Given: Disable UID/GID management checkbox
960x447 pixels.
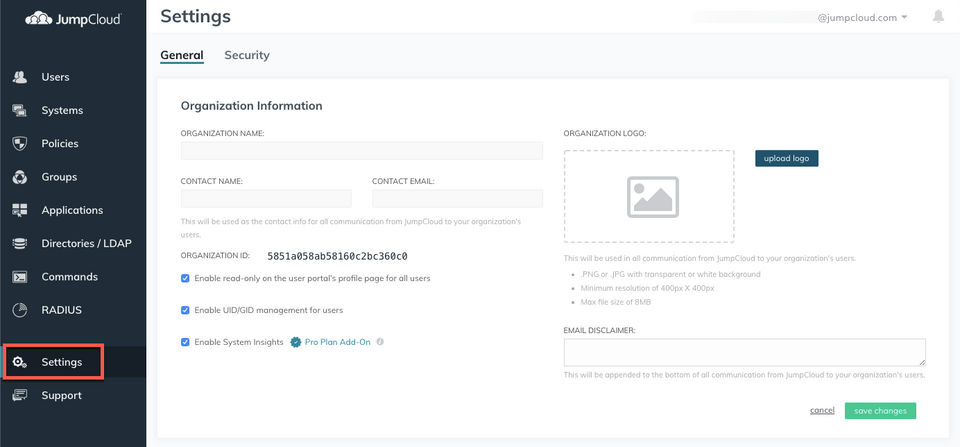Looking at the screenshot, I should pos(185,310).
